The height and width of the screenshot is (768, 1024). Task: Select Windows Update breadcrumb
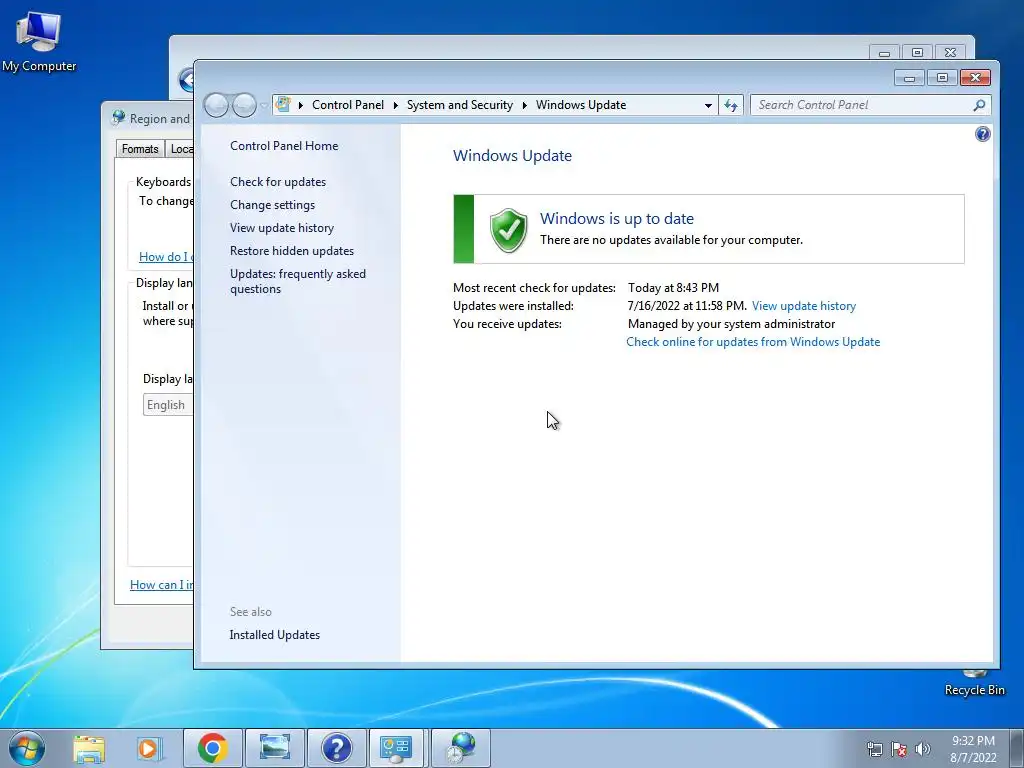click(x=581, y=105)
